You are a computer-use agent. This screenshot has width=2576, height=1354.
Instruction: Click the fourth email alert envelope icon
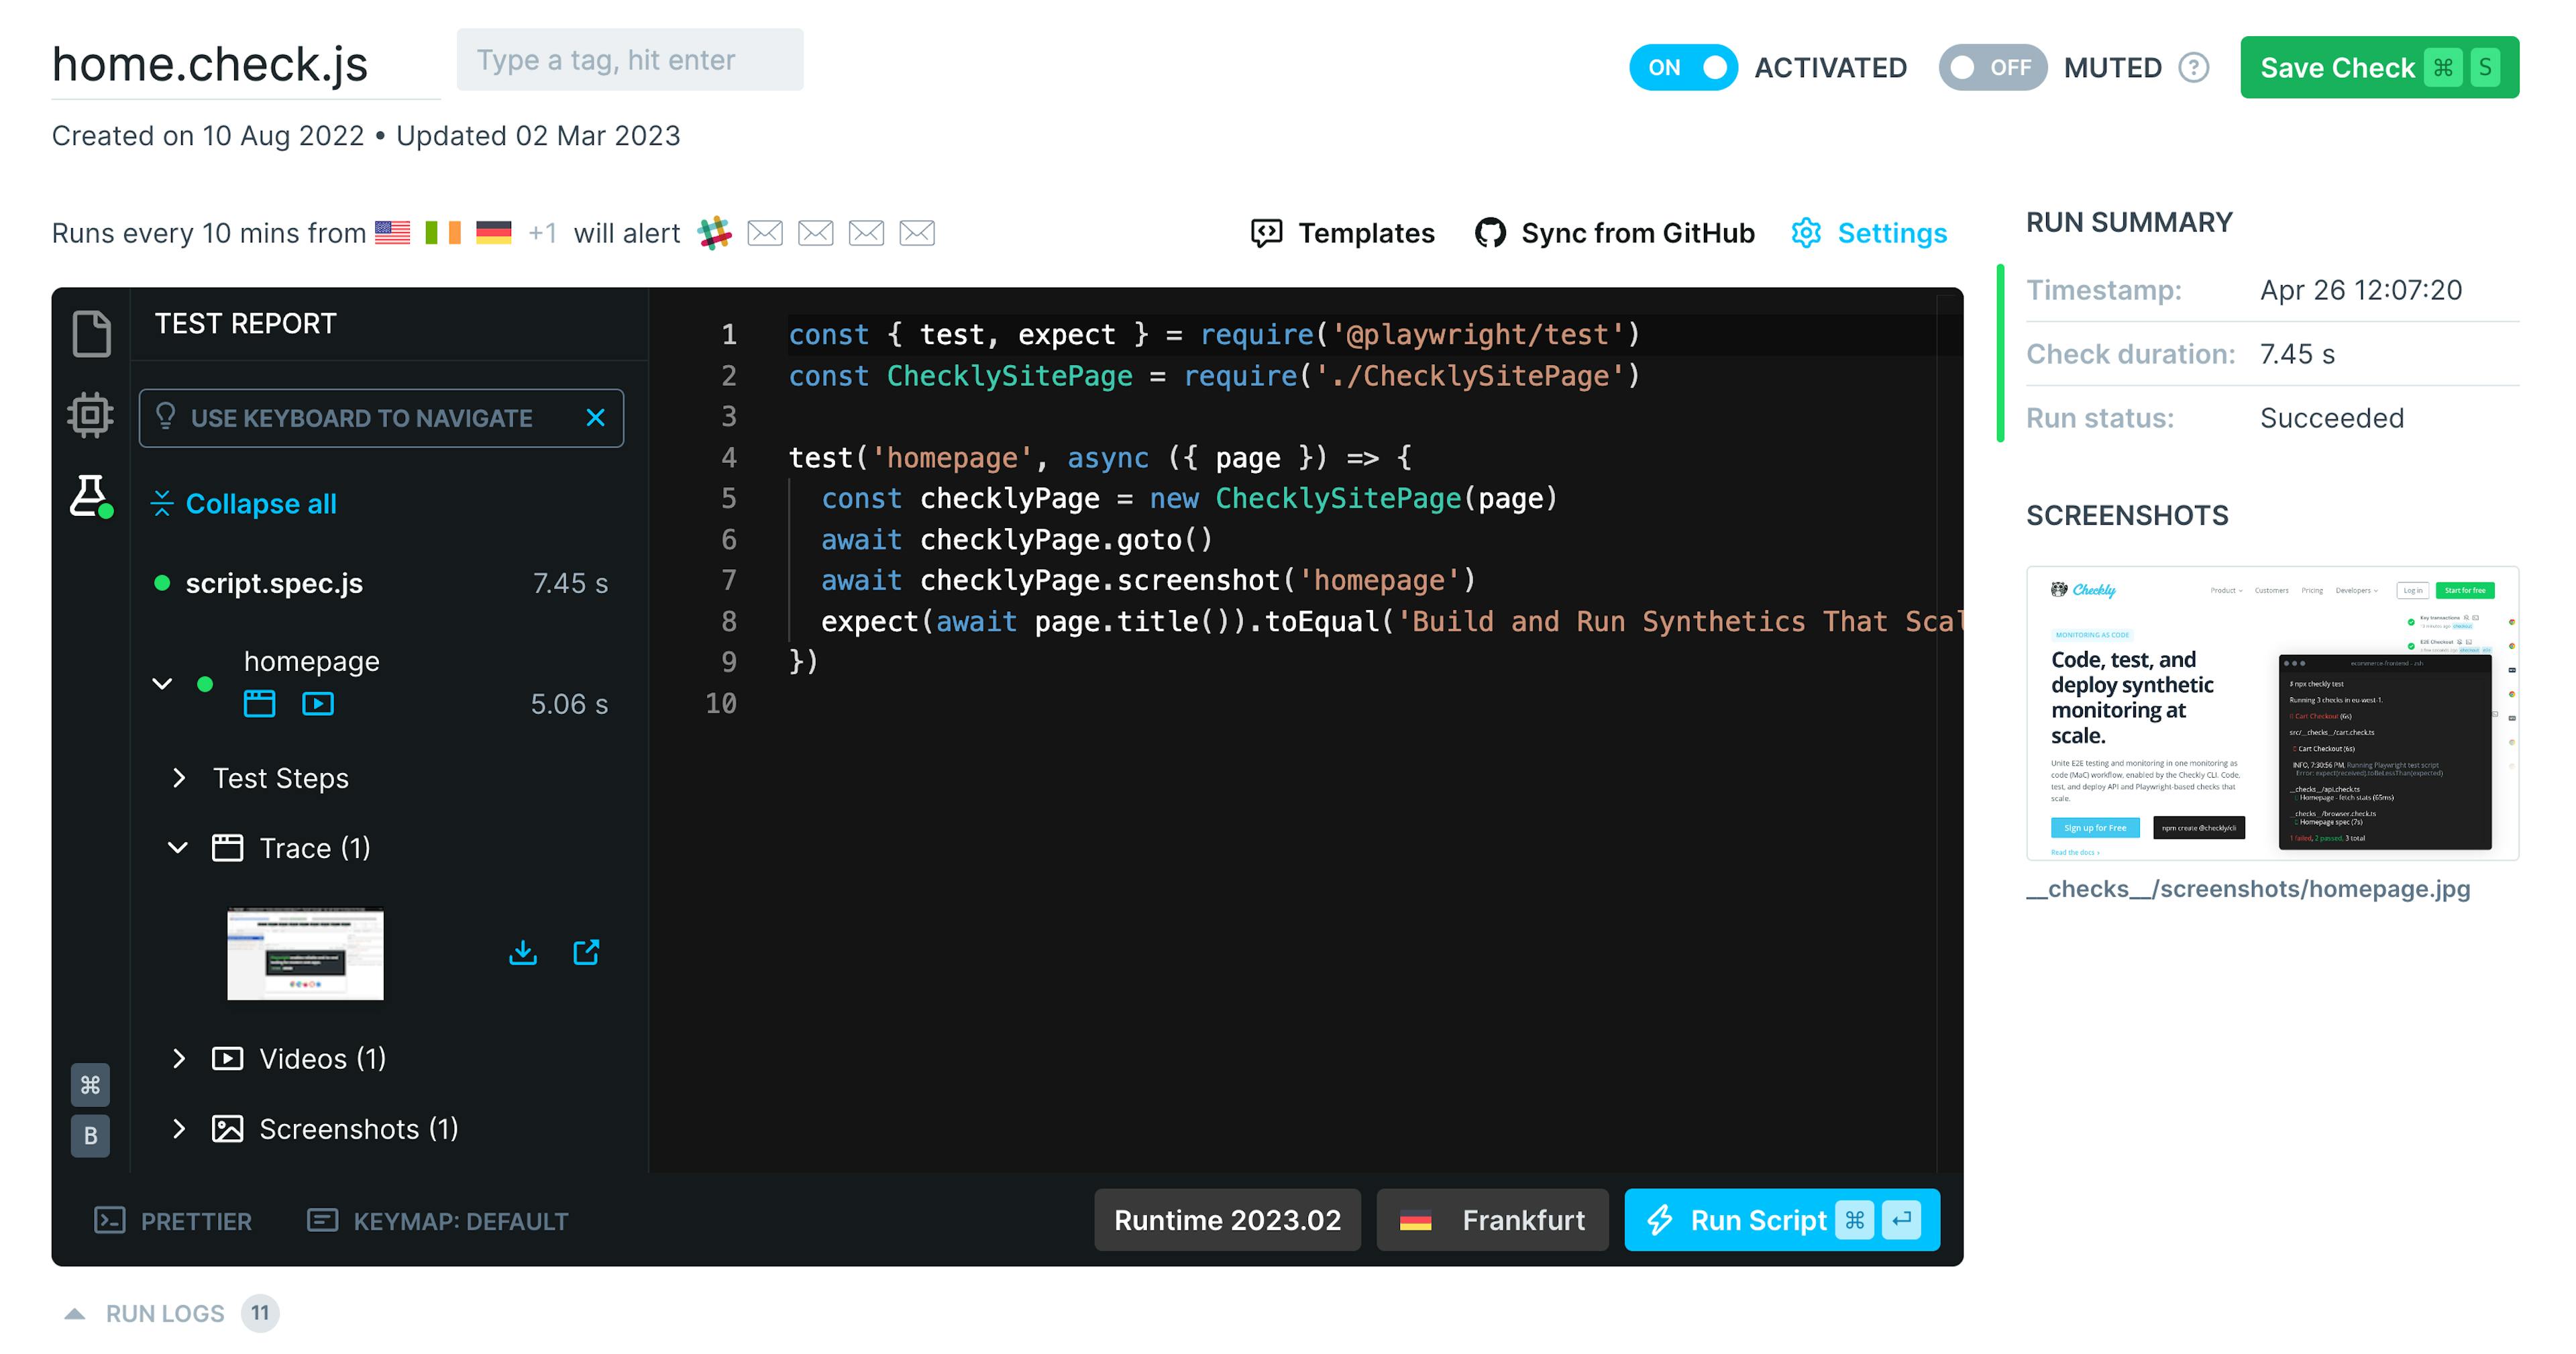[x=917, y=233]
